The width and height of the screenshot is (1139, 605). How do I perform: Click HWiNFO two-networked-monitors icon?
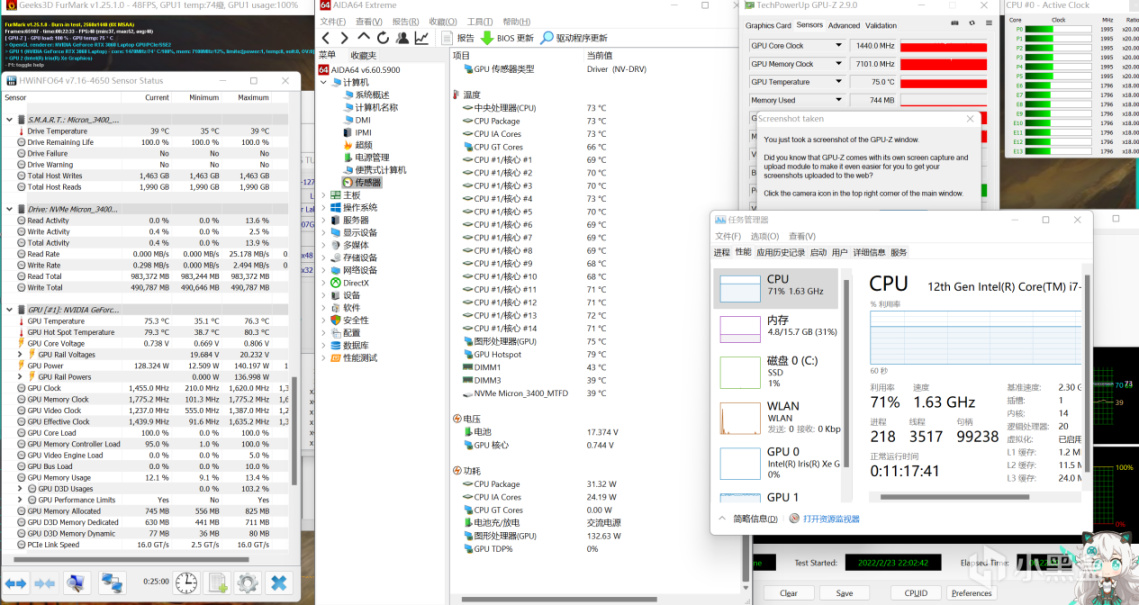click(x=112, y=582)
